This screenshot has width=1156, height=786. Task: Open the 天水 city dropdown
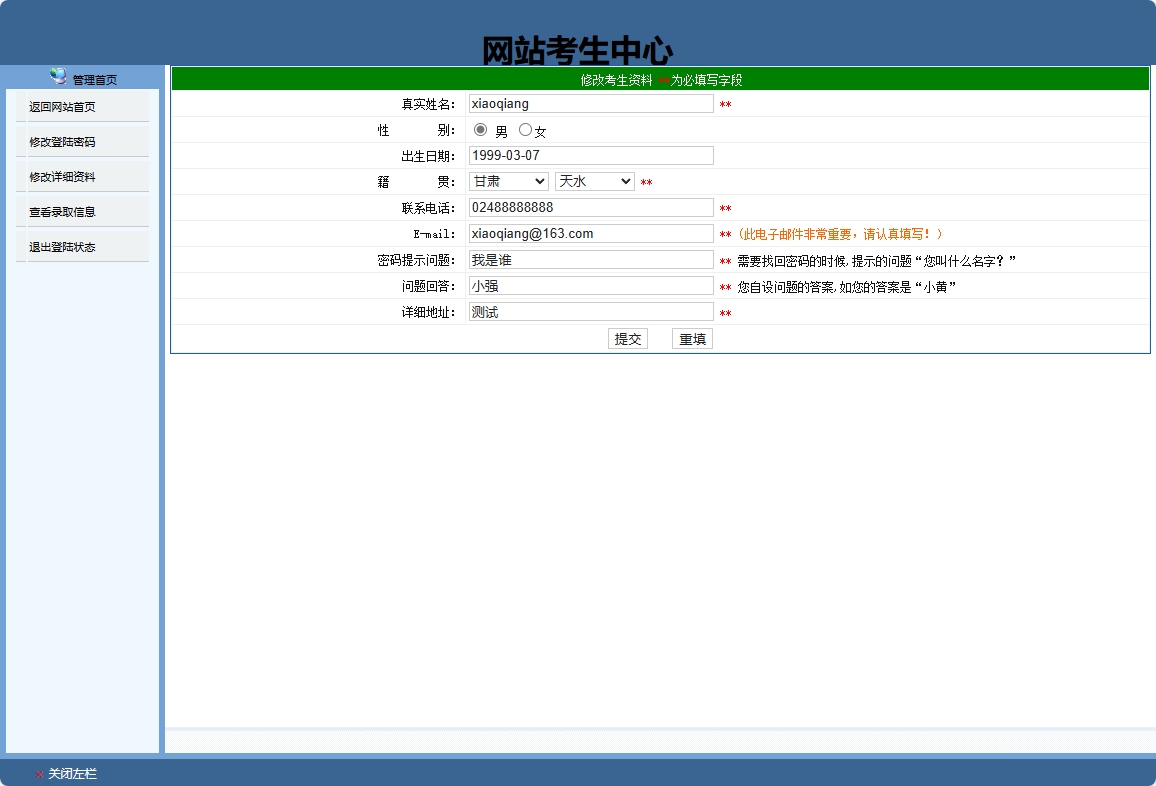pos(594,181)
